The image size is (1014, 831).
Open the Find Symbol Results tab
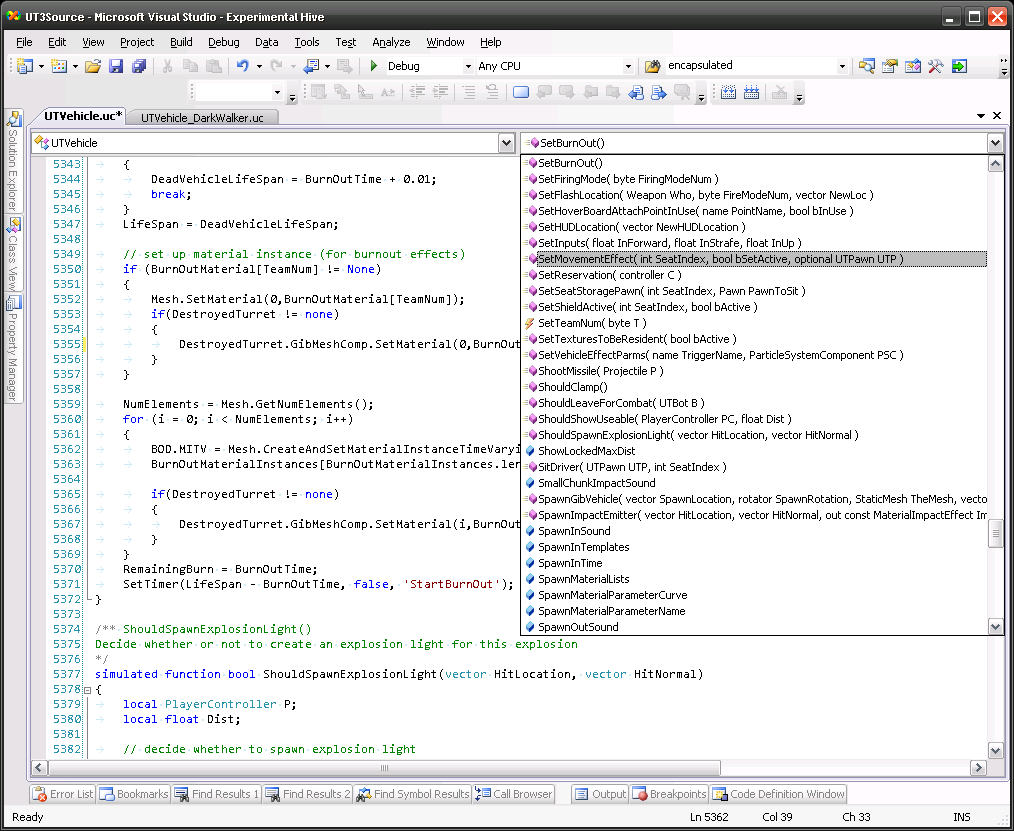(x=414, y=794)
